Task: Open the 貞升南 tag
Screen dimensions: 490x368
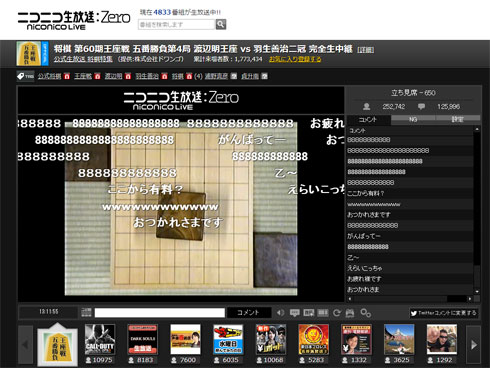Action: point(250,76)
